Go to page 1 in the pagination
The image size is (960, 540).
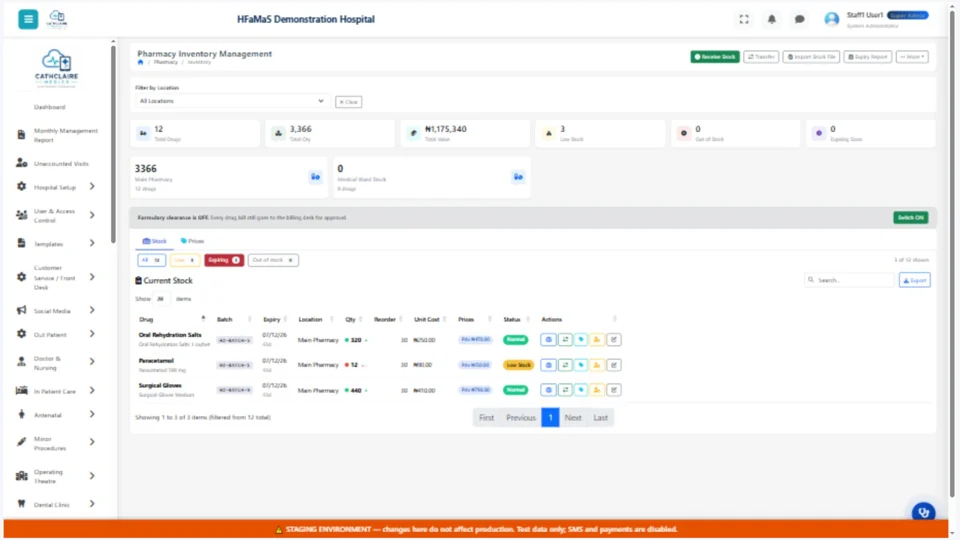tap(550, 418)
